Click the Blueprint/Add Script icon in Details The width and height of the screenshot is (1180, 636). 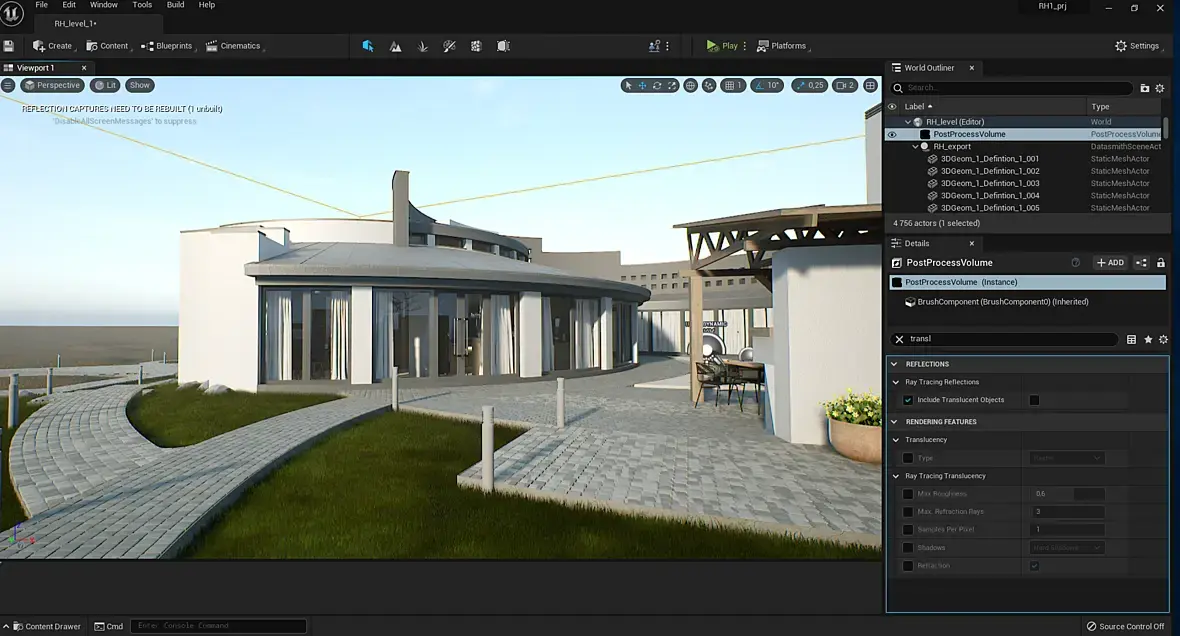pyautogui.click(x=1142, y=263)
